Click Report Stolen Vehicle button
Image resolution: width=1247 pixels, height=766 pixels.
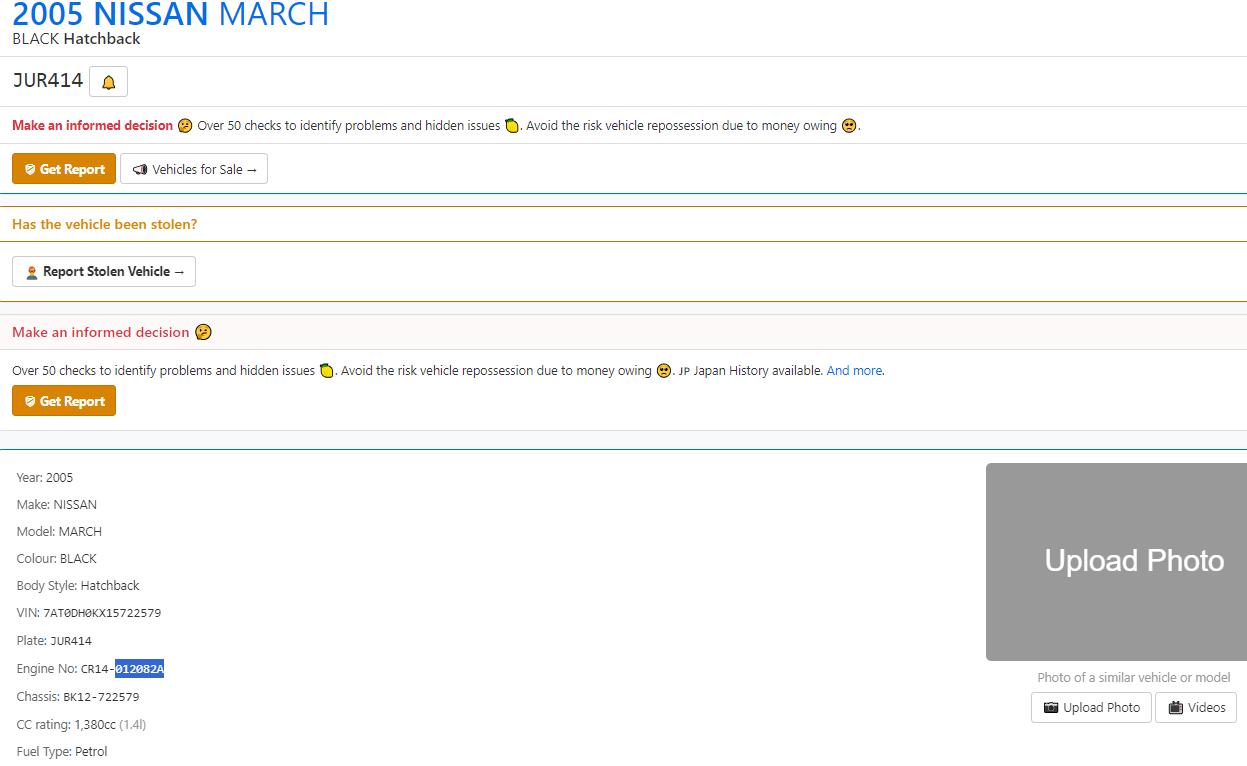click(104, 271)
